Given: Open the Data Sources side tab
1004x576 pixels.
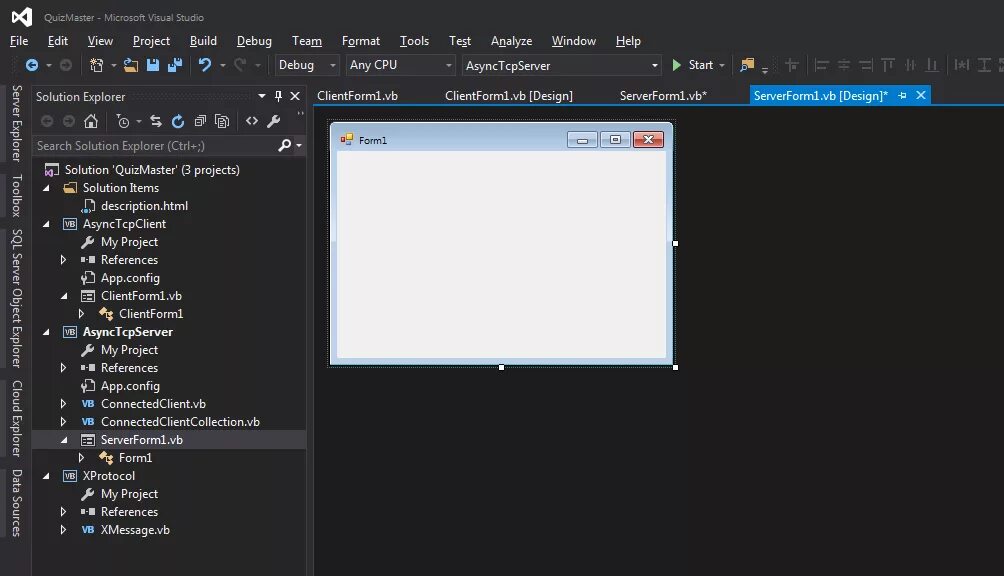Looking at the screenshot, I should (17, 503).
